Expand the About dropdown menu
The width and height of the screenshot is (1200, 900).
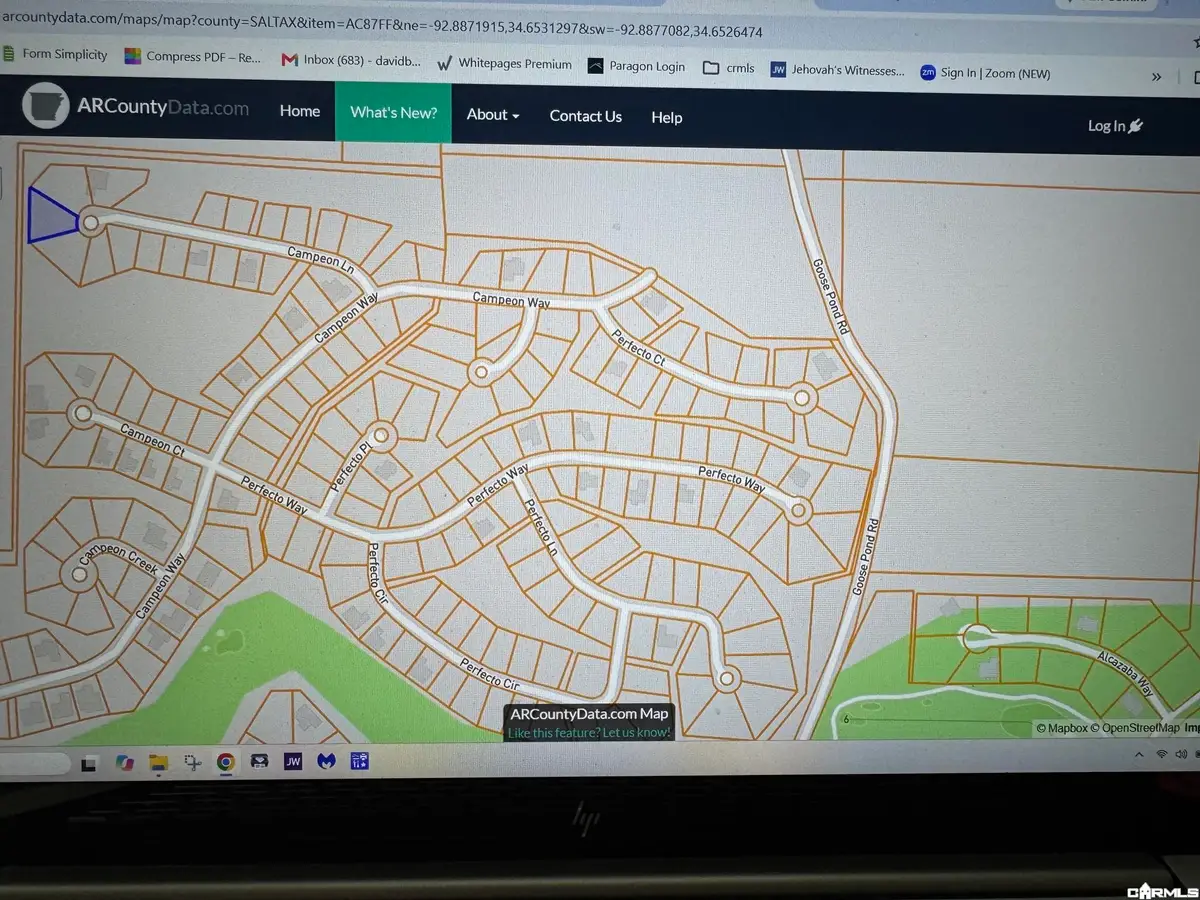point(493,114)
